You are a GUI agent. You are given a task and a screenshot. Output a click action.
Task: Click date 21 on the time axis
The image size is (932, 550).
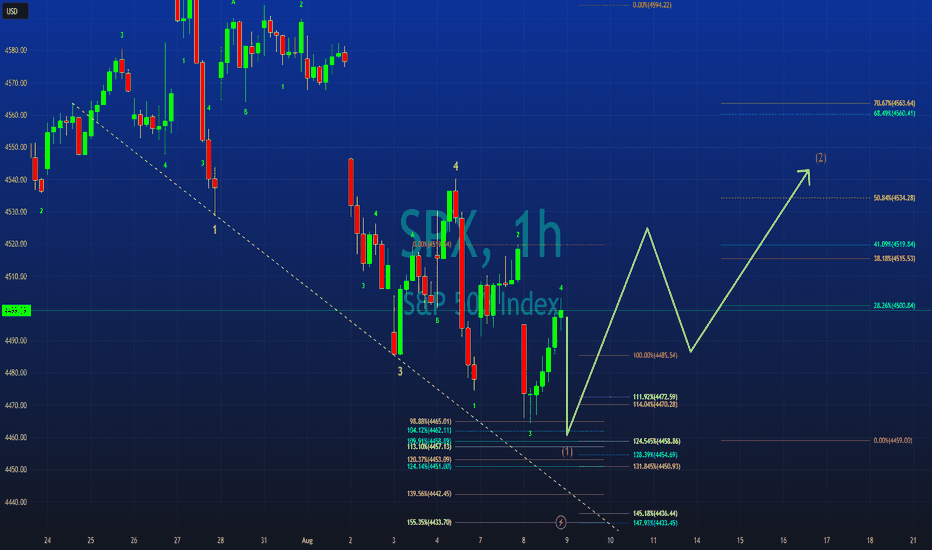913,540
